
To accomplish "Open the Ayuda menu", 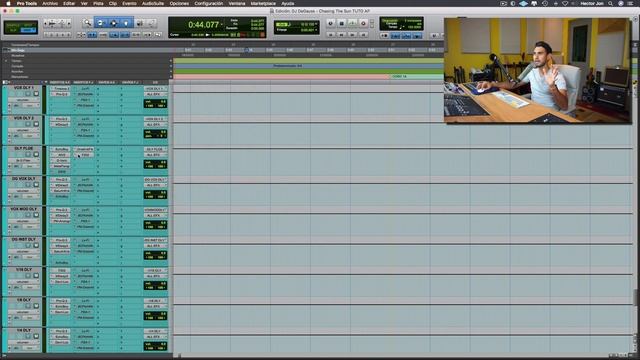I will tap(288, 3).
